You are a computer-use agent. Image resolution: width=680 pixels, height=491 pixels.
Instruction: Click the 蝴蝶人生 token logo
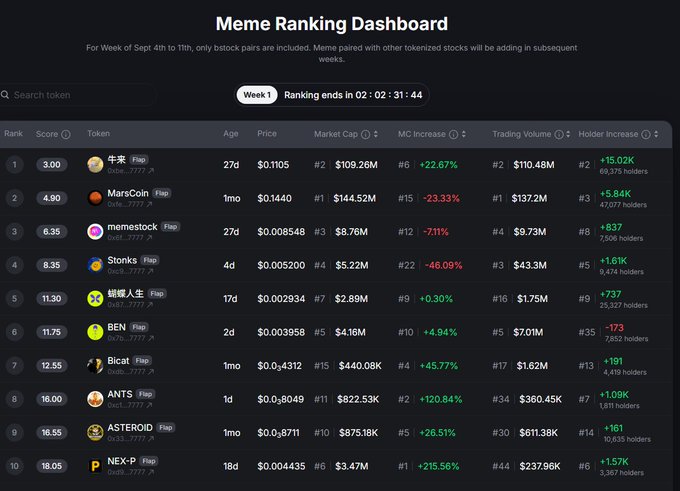(95, 298)
